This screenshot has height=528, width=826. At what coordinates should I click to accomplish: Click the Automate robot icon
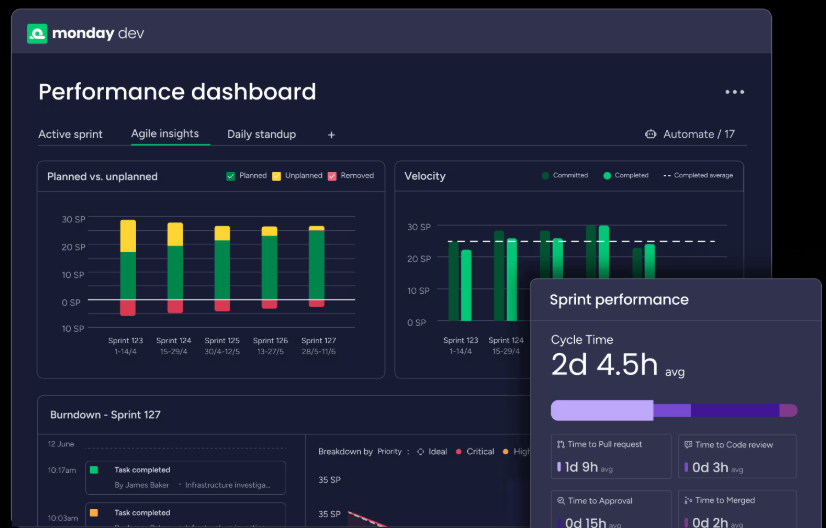(651, 134)
